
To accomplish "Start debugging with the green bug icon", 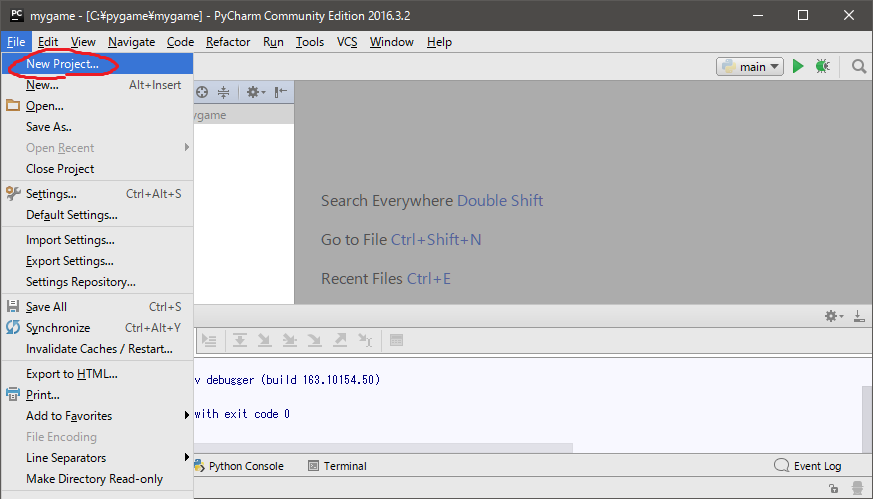I will (823, 66).
